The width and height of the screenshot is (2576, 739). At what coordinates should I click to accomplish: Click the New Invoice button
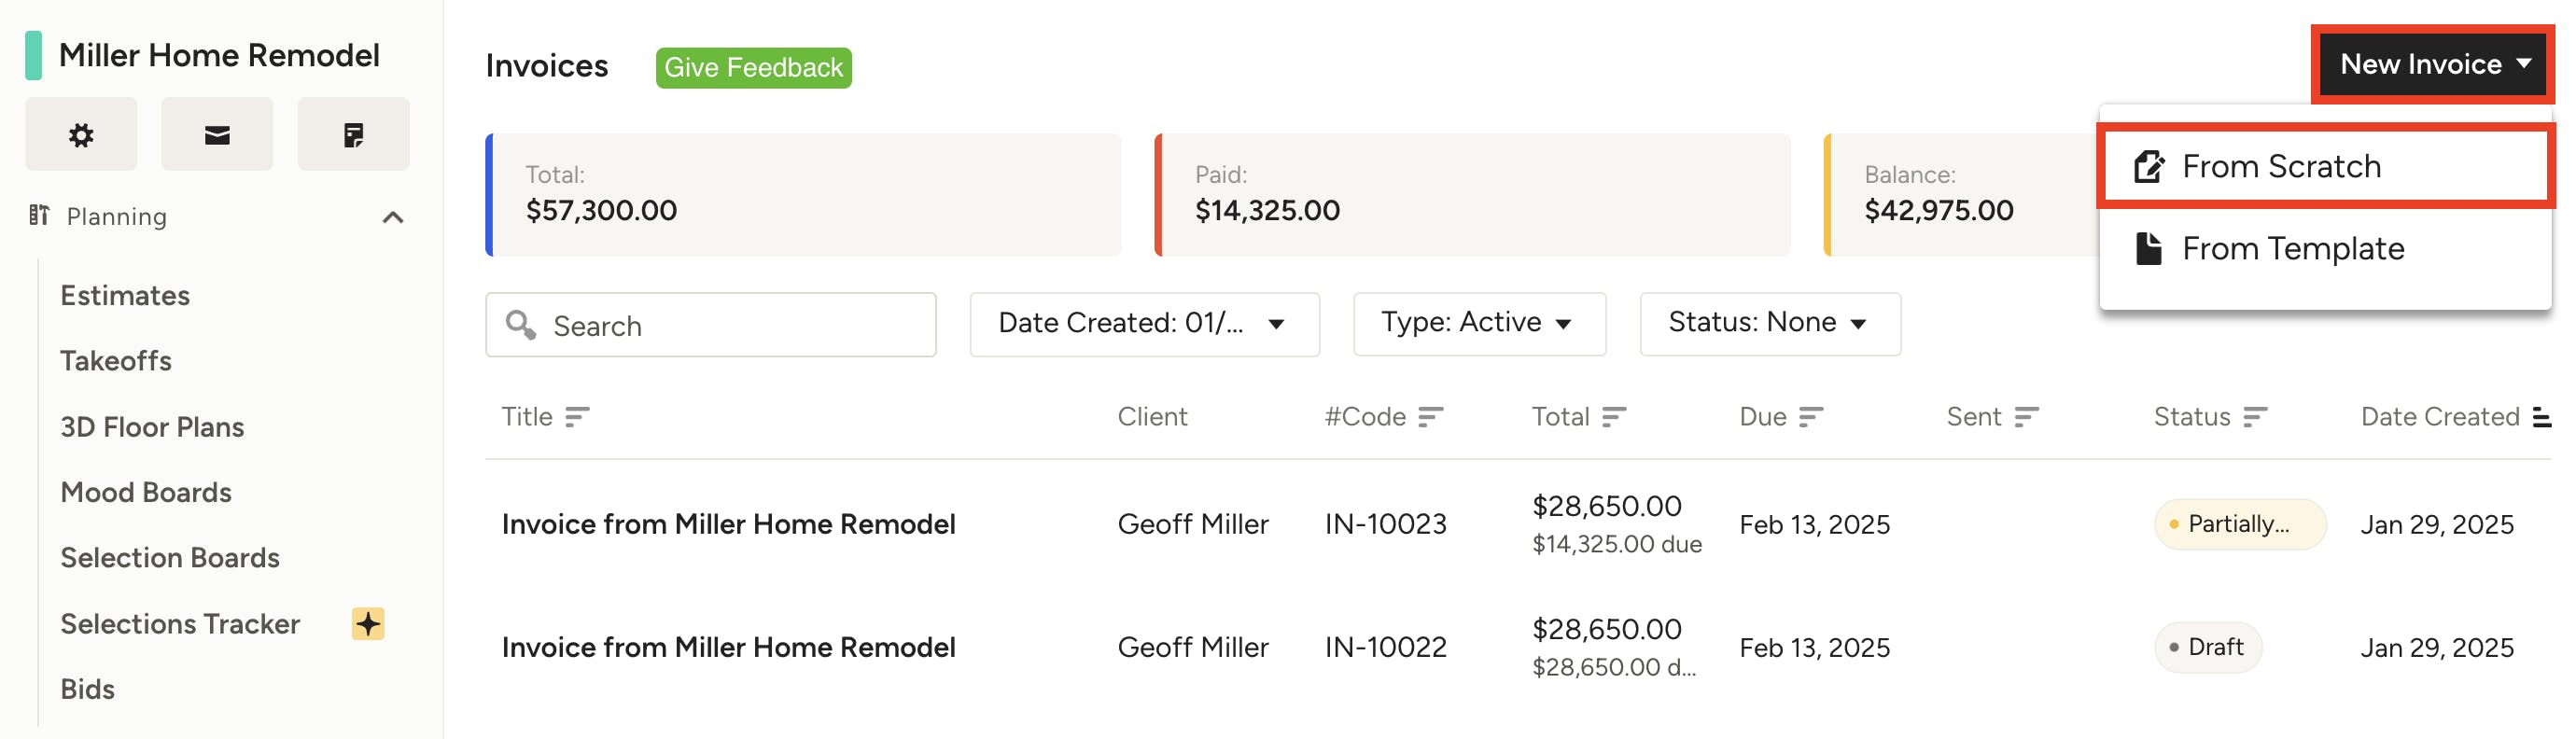click(2432, 64)
